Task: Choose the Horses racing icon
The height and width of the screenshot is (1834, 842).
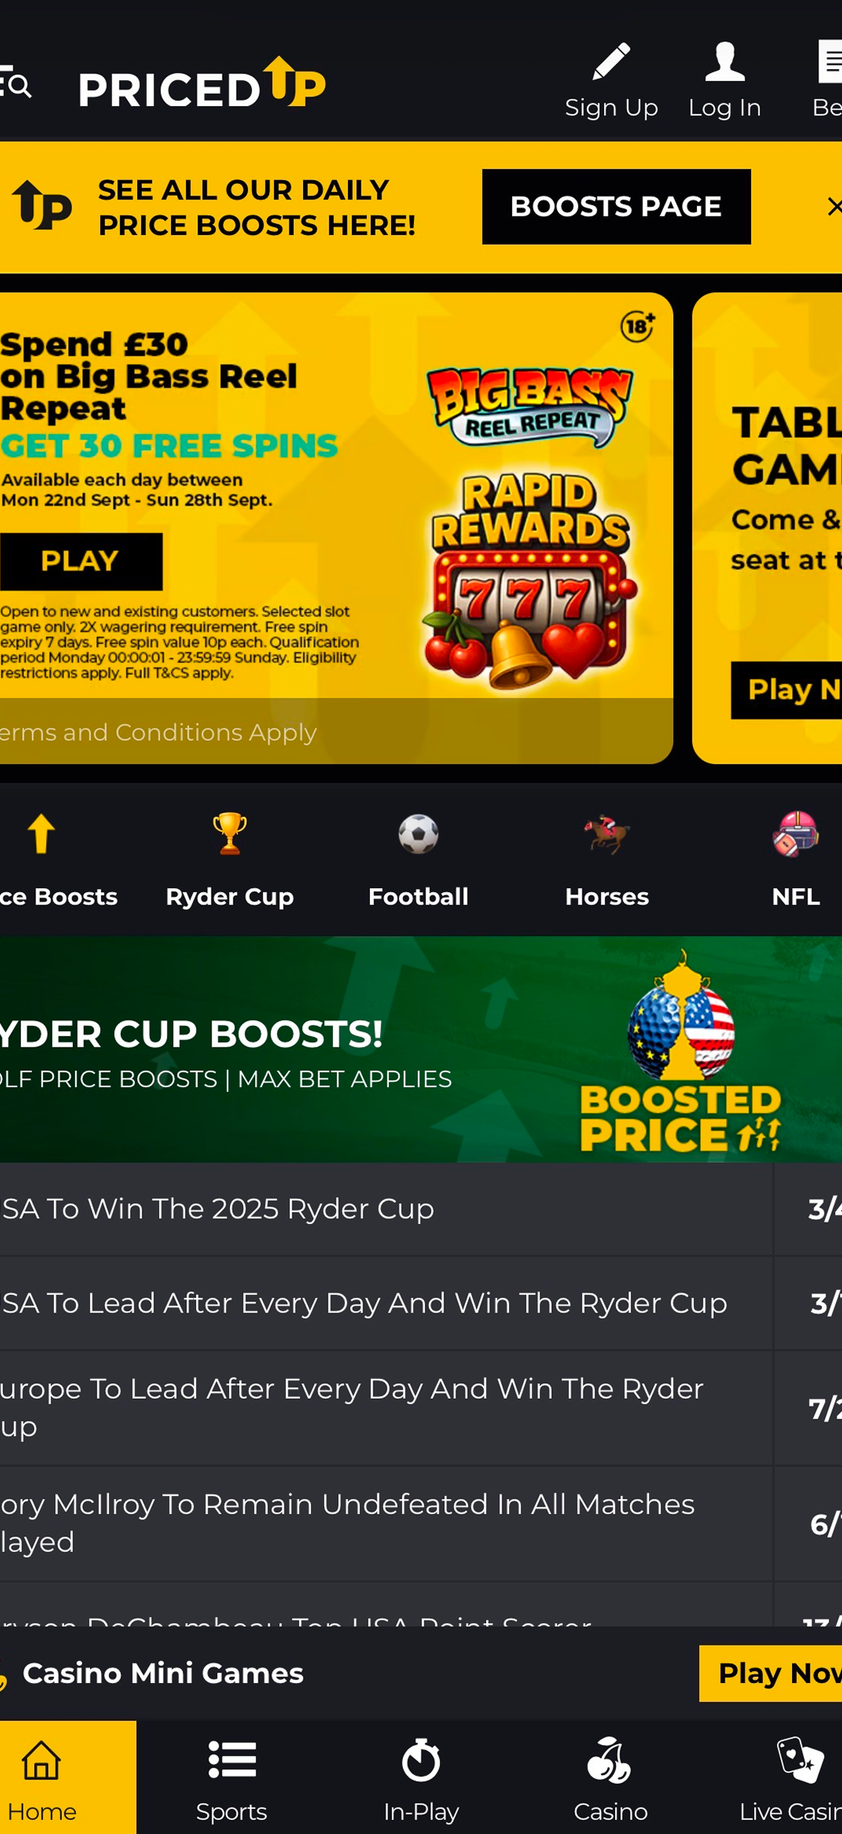Action: click(x=607, y=834)
